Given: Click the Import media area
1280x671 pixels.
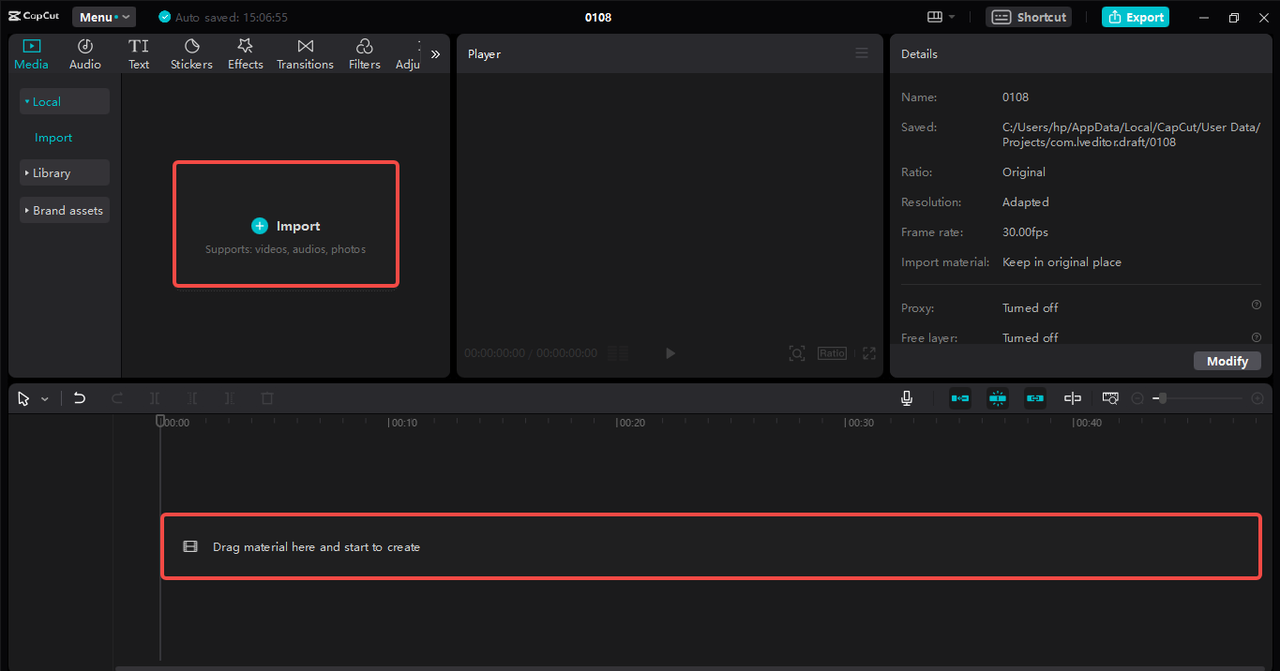Looking at the screenshot, I should [x=286, y=224].
